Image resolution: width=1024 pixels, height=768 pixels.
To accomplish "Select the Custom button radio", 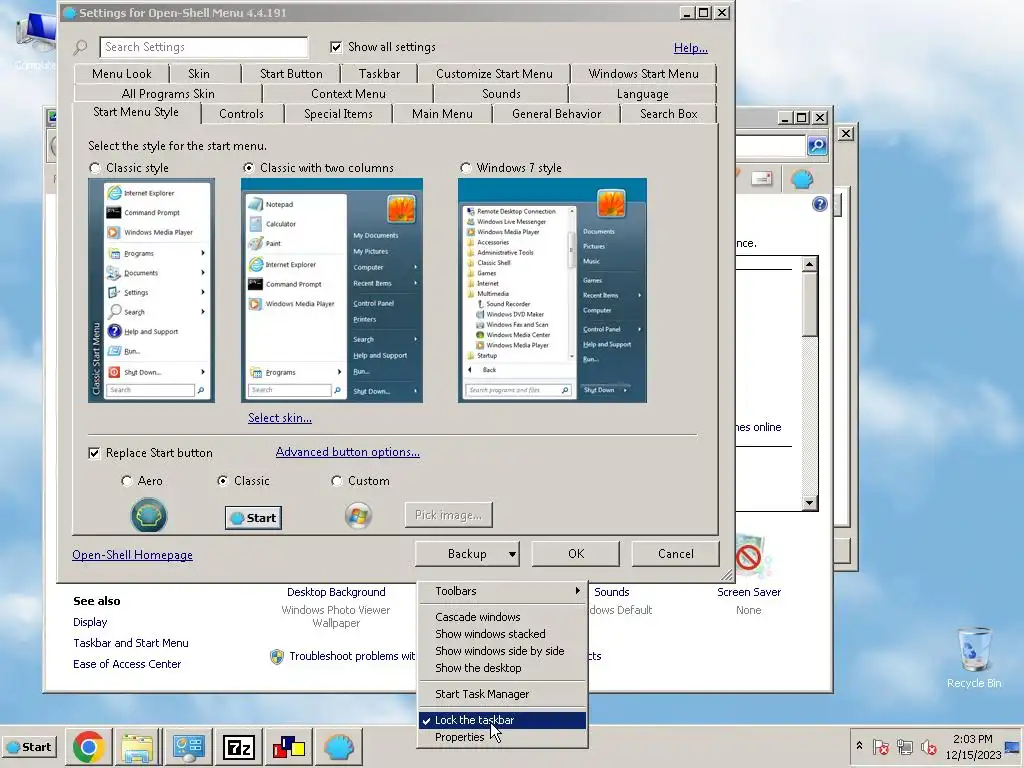I will tap(336, 481).
